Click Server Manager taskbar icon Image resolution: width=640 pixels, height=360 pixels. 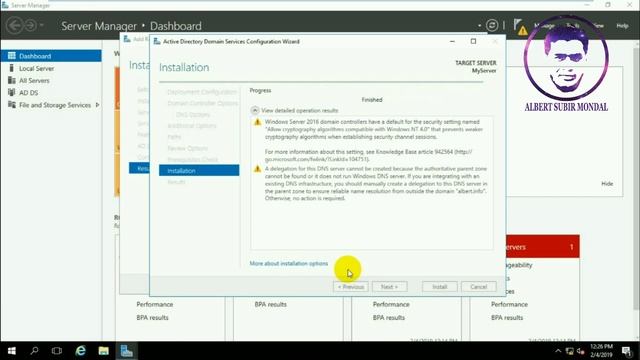(127, 351)
